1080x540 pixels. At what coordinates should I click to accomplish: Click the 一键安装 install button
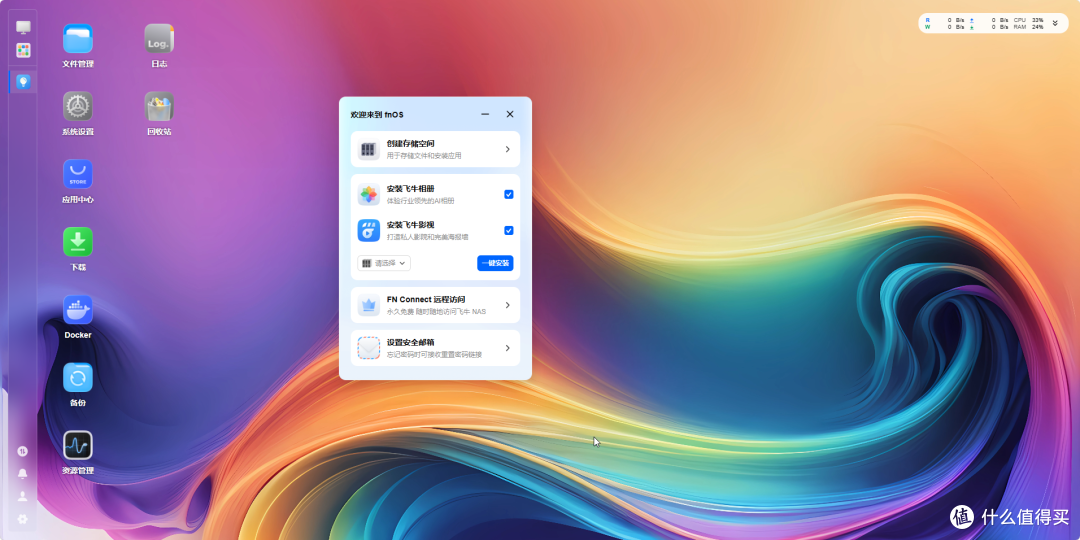(495, 263)
